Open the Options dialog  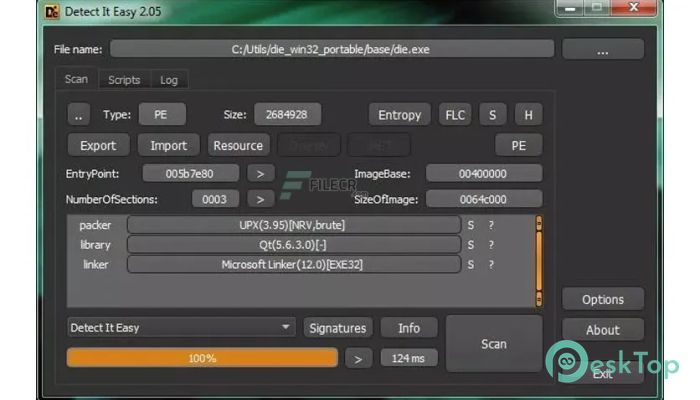[603, 299]
